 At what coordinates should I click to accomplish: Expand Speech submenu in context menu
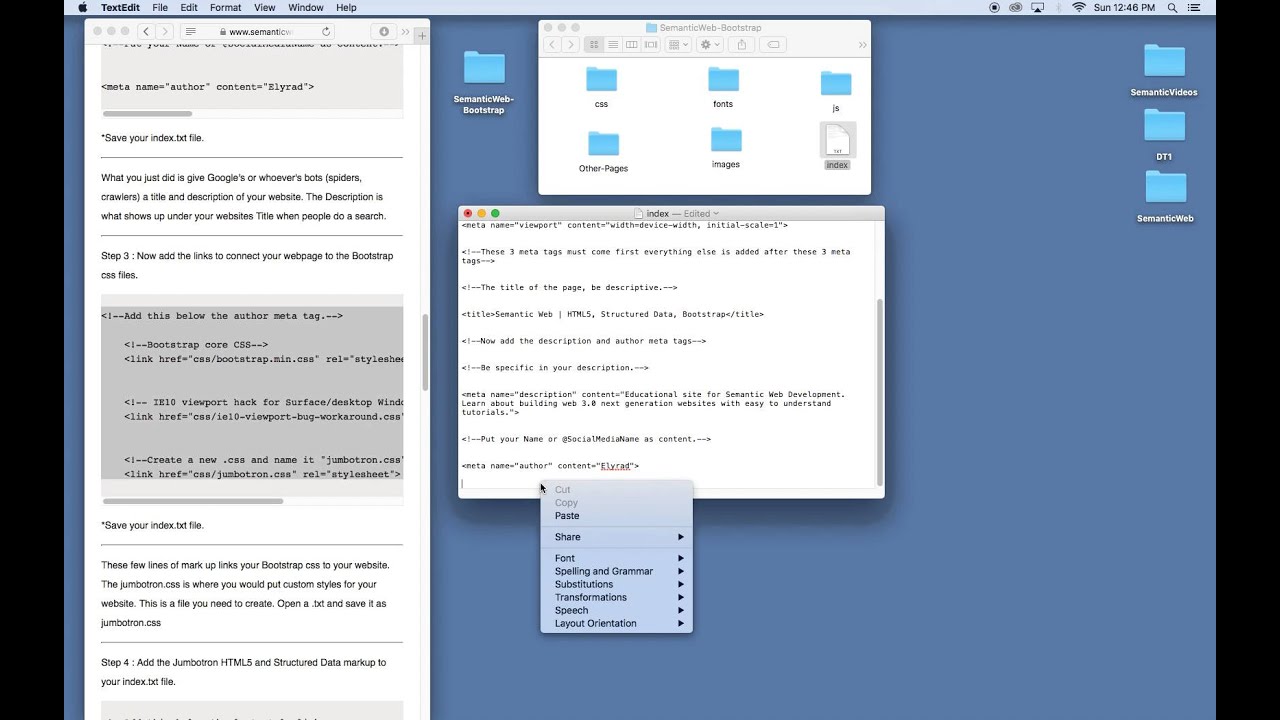pyautogui.click(x=616, y=610)
